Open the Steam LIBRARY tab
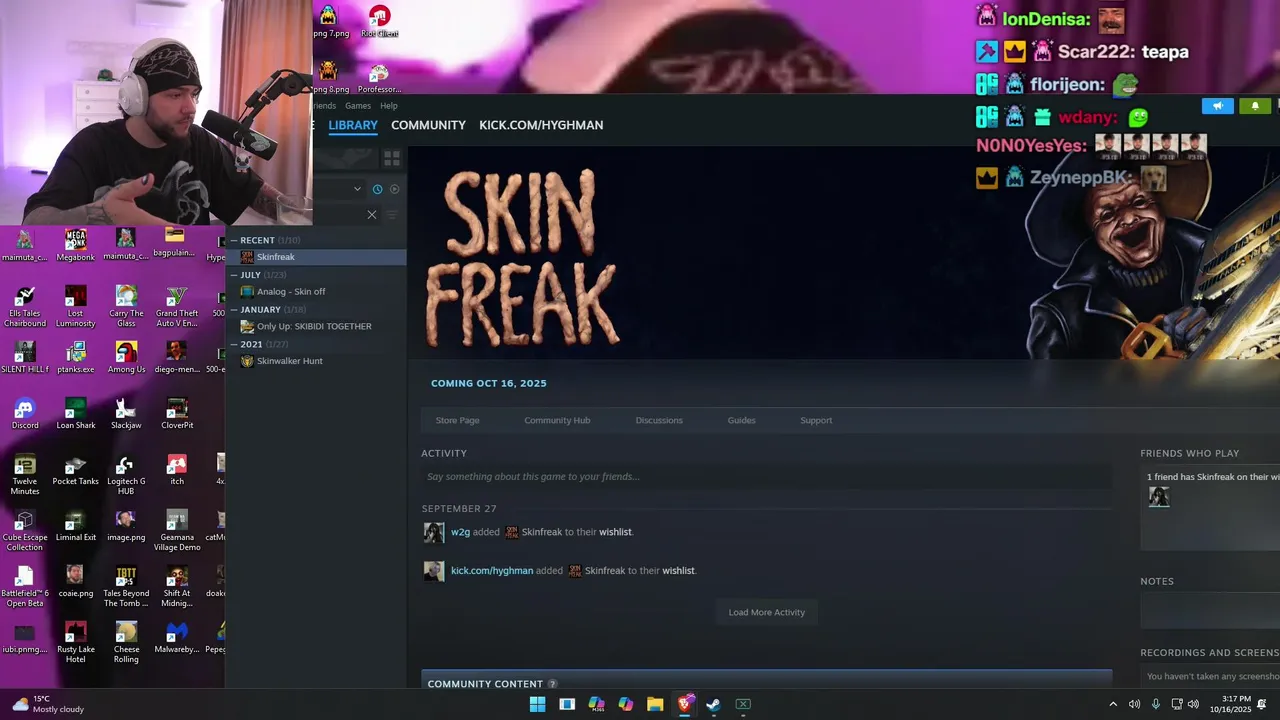 click(x=353, y=125)
